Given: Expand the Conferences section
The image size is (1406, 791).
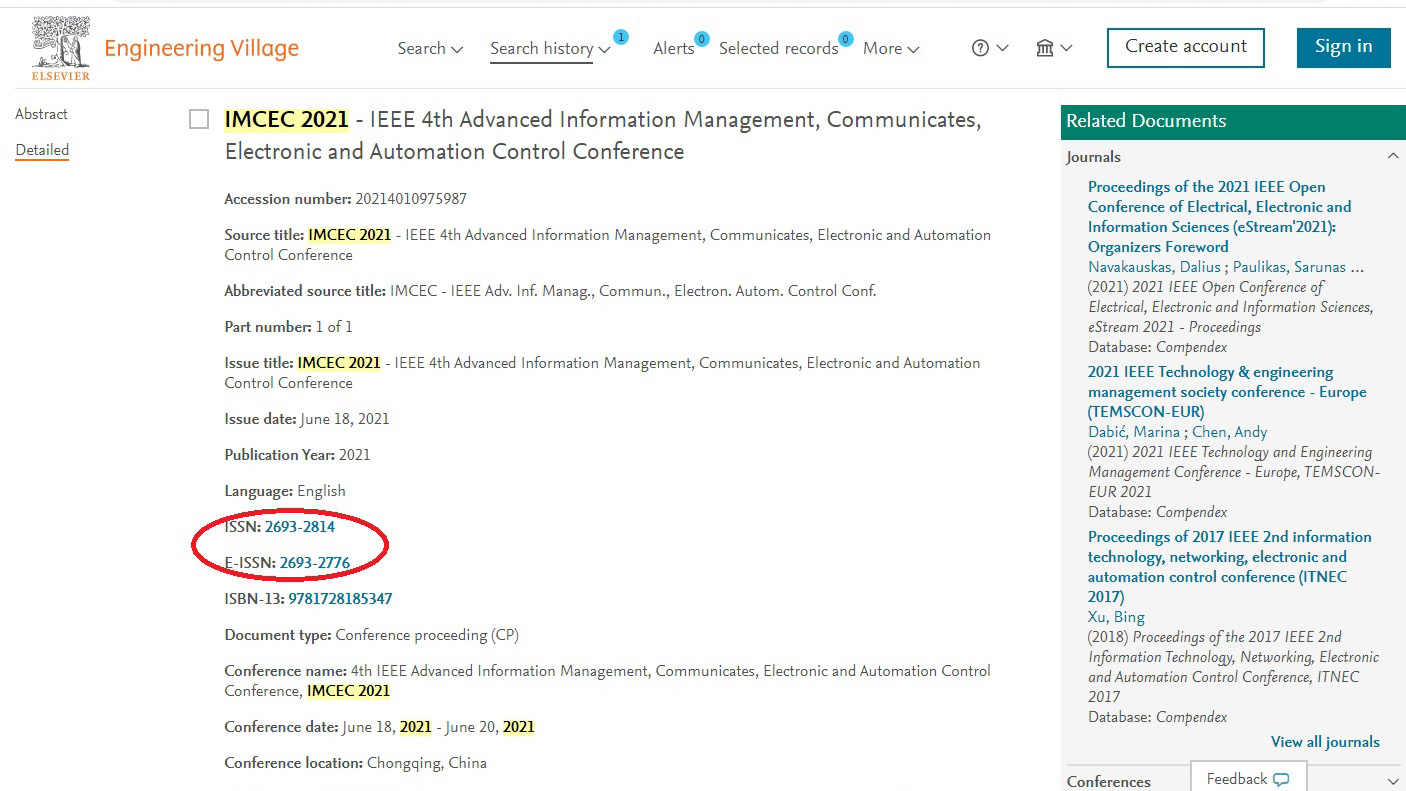Looking at the screenshot, I should pyautogui.click(x=1392, y=781).
